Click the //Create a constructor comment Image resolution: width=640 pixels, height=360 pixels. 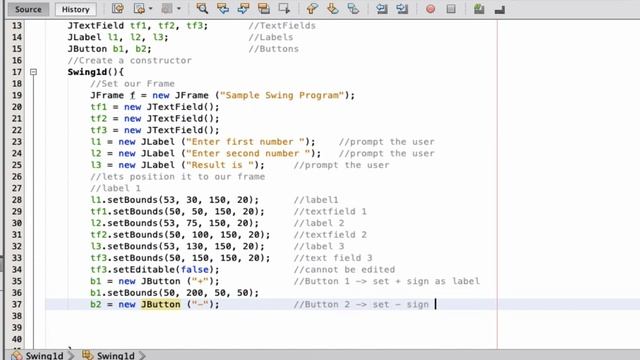129,60
